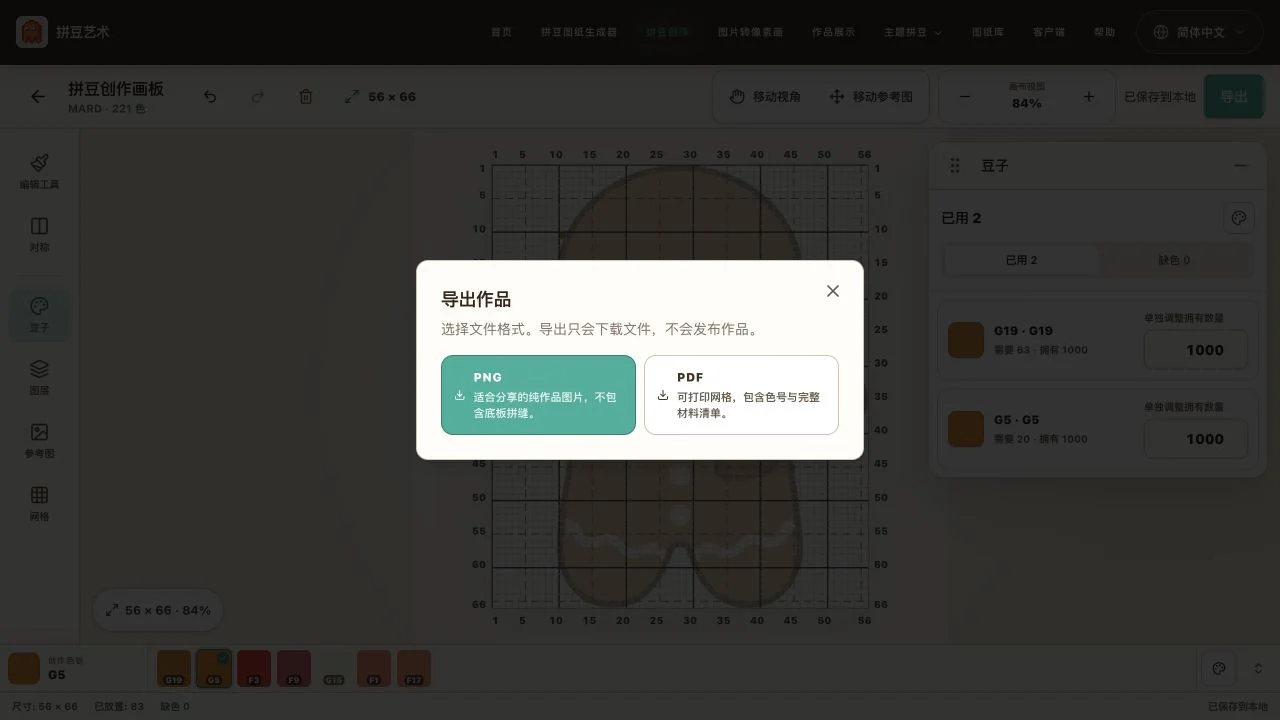Click the 84% canvas zoom value
The height and width of the screenshot is (720, 1280).
click(1027, 103)
